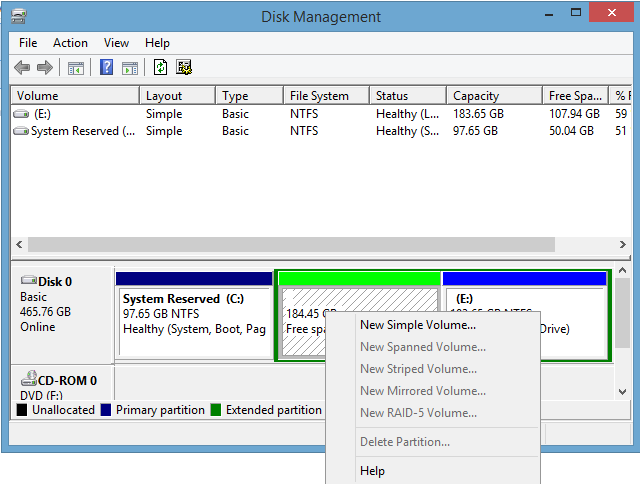Click the grayed-out Delete Partition... entry
Viewport: 640px width, 484px height.
[433, 442]
